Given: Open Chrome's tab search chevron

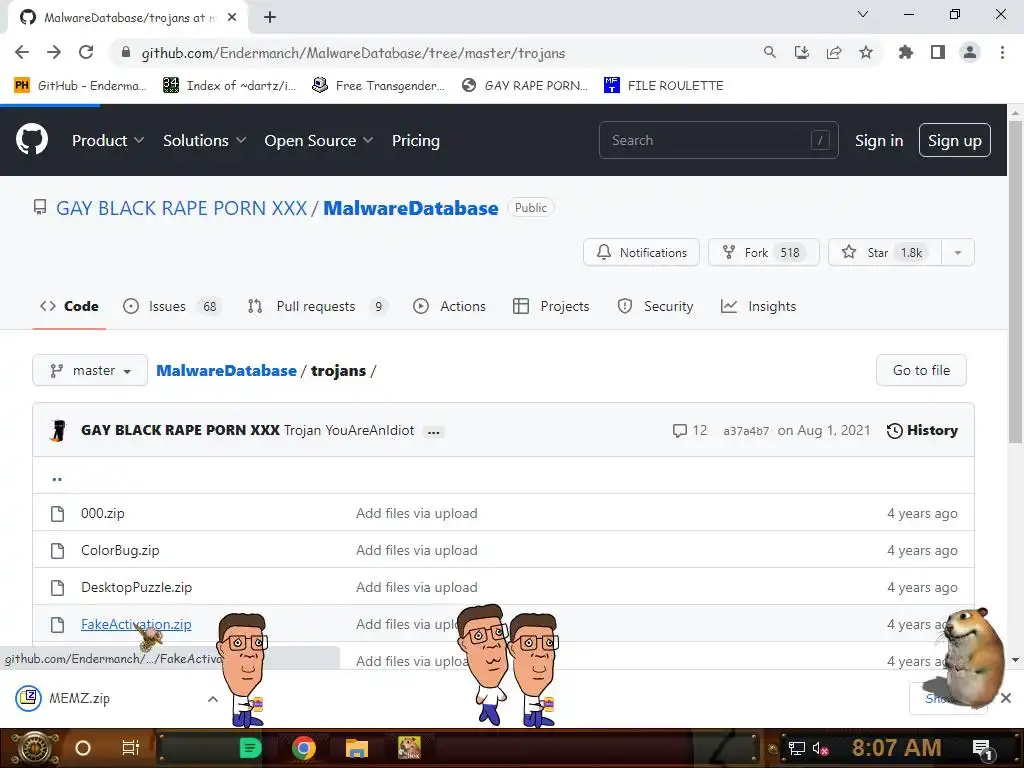Looking at the screenshot, I should (863, 14).
